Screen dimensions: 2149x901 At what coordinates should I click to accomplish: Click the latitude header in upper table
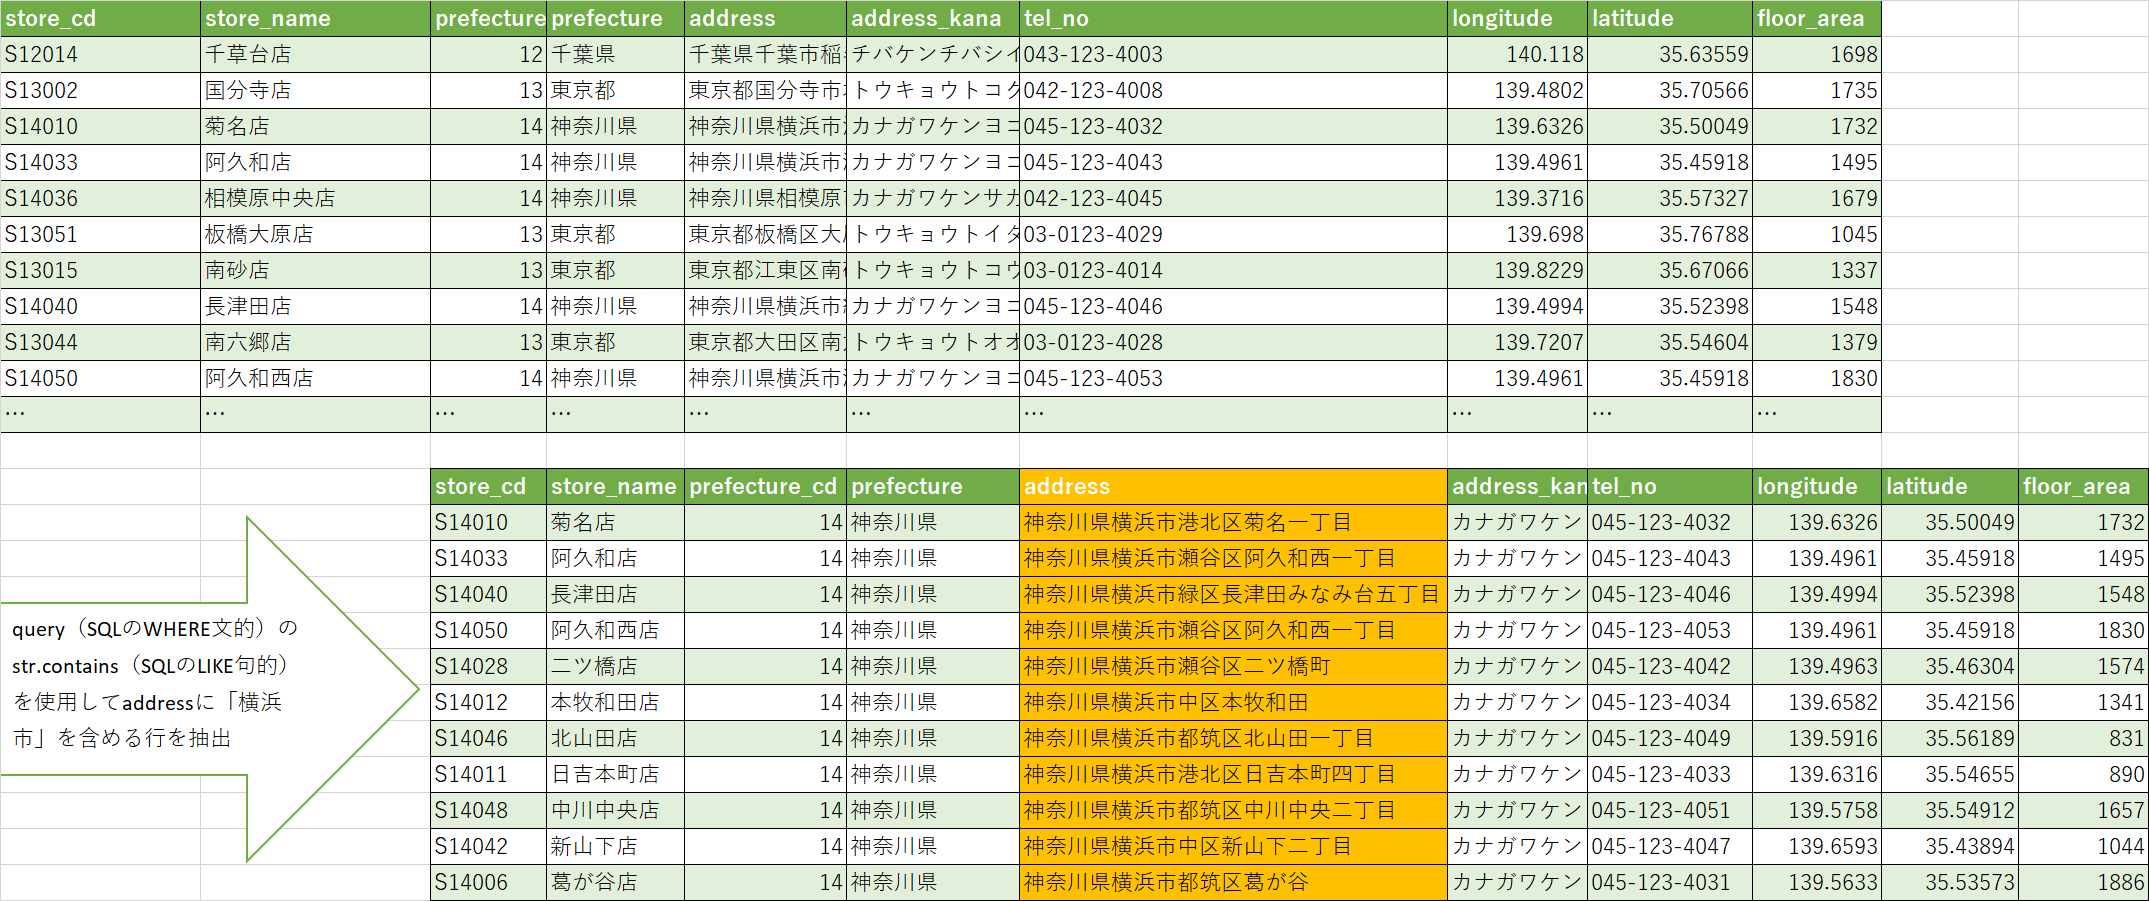[1640, 18]
